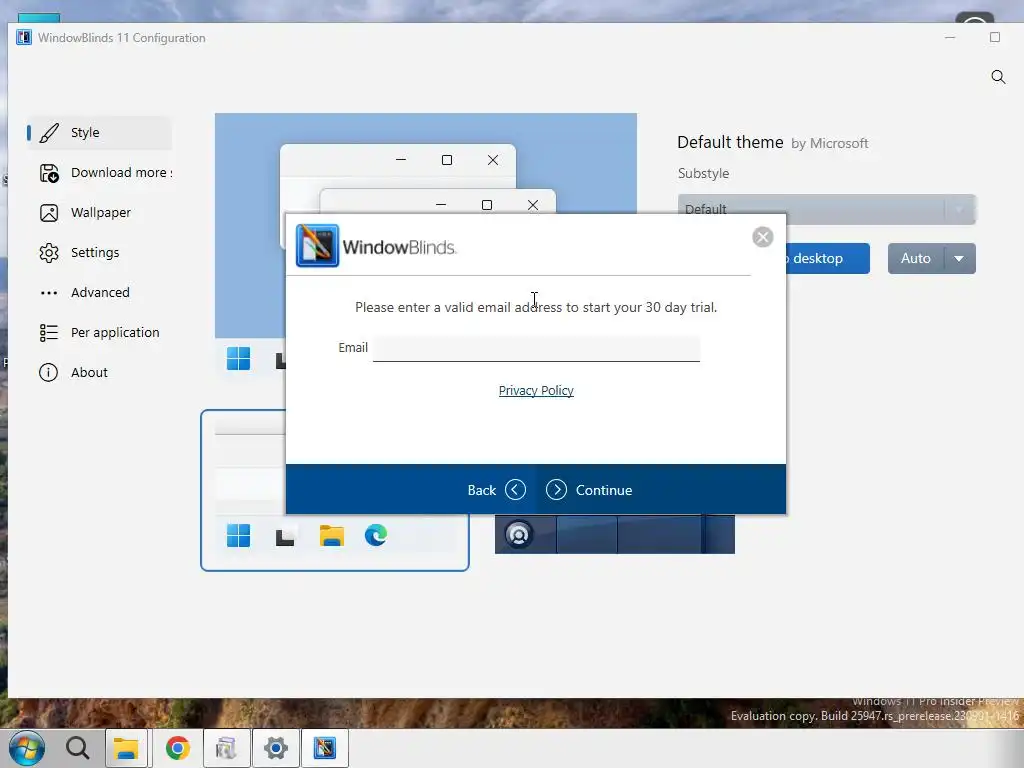The height and width of the screenshot is (768, 1024).
Task: Click the taskbar icon right of Chrome
Action: [x=226, y=748]
